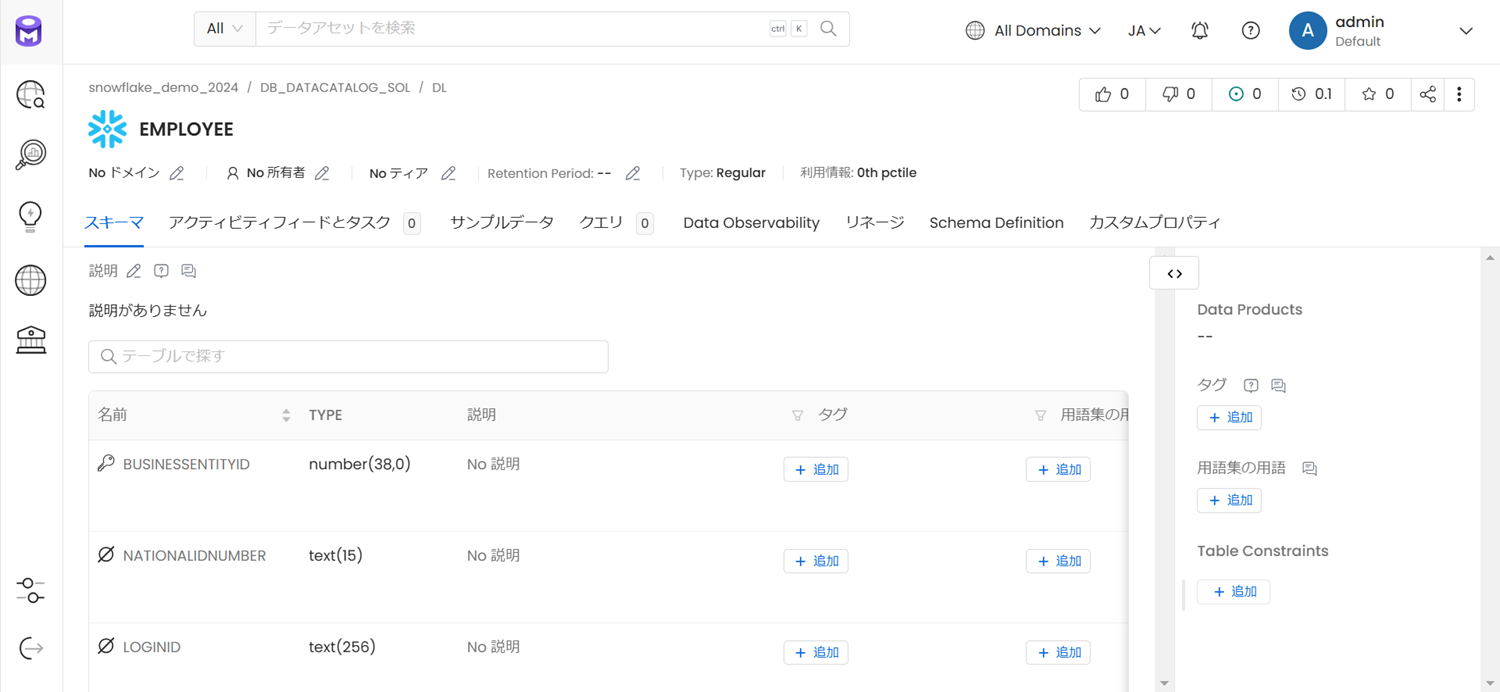Click 追加 under Table Constraints
Viewport: 1500px width, 692px height.
click(x=1233, y=592)
